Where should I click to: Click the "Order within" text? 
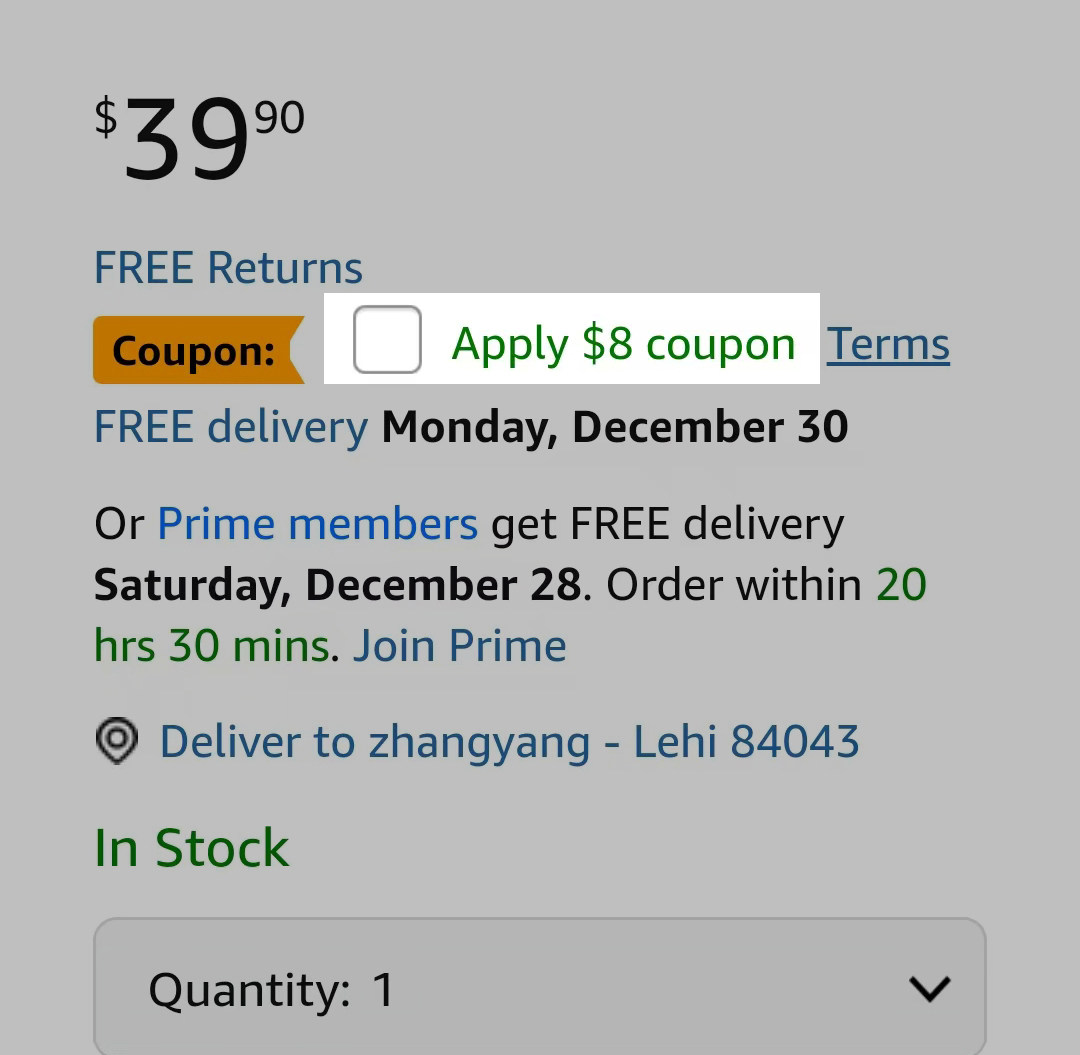tap(734, 585)
